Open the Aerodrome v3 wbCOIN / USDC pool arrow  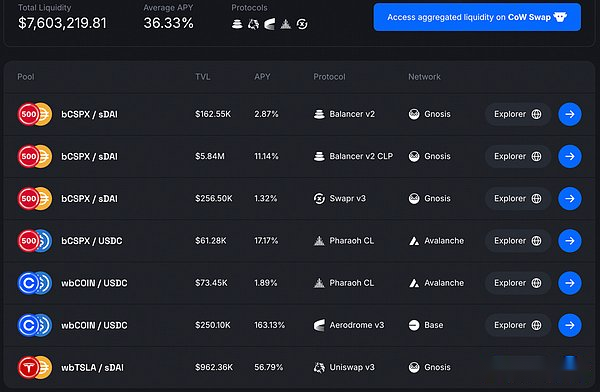tap(570, 325)
